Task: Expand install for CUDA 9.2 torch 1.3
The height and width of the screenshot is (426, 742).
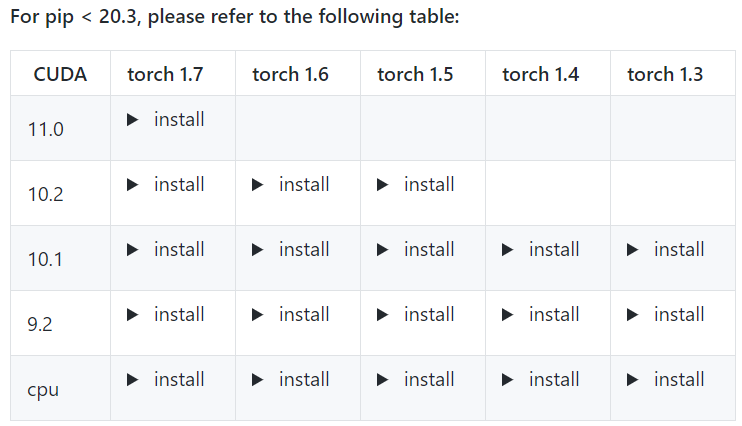Action: (x=667, y=315)
